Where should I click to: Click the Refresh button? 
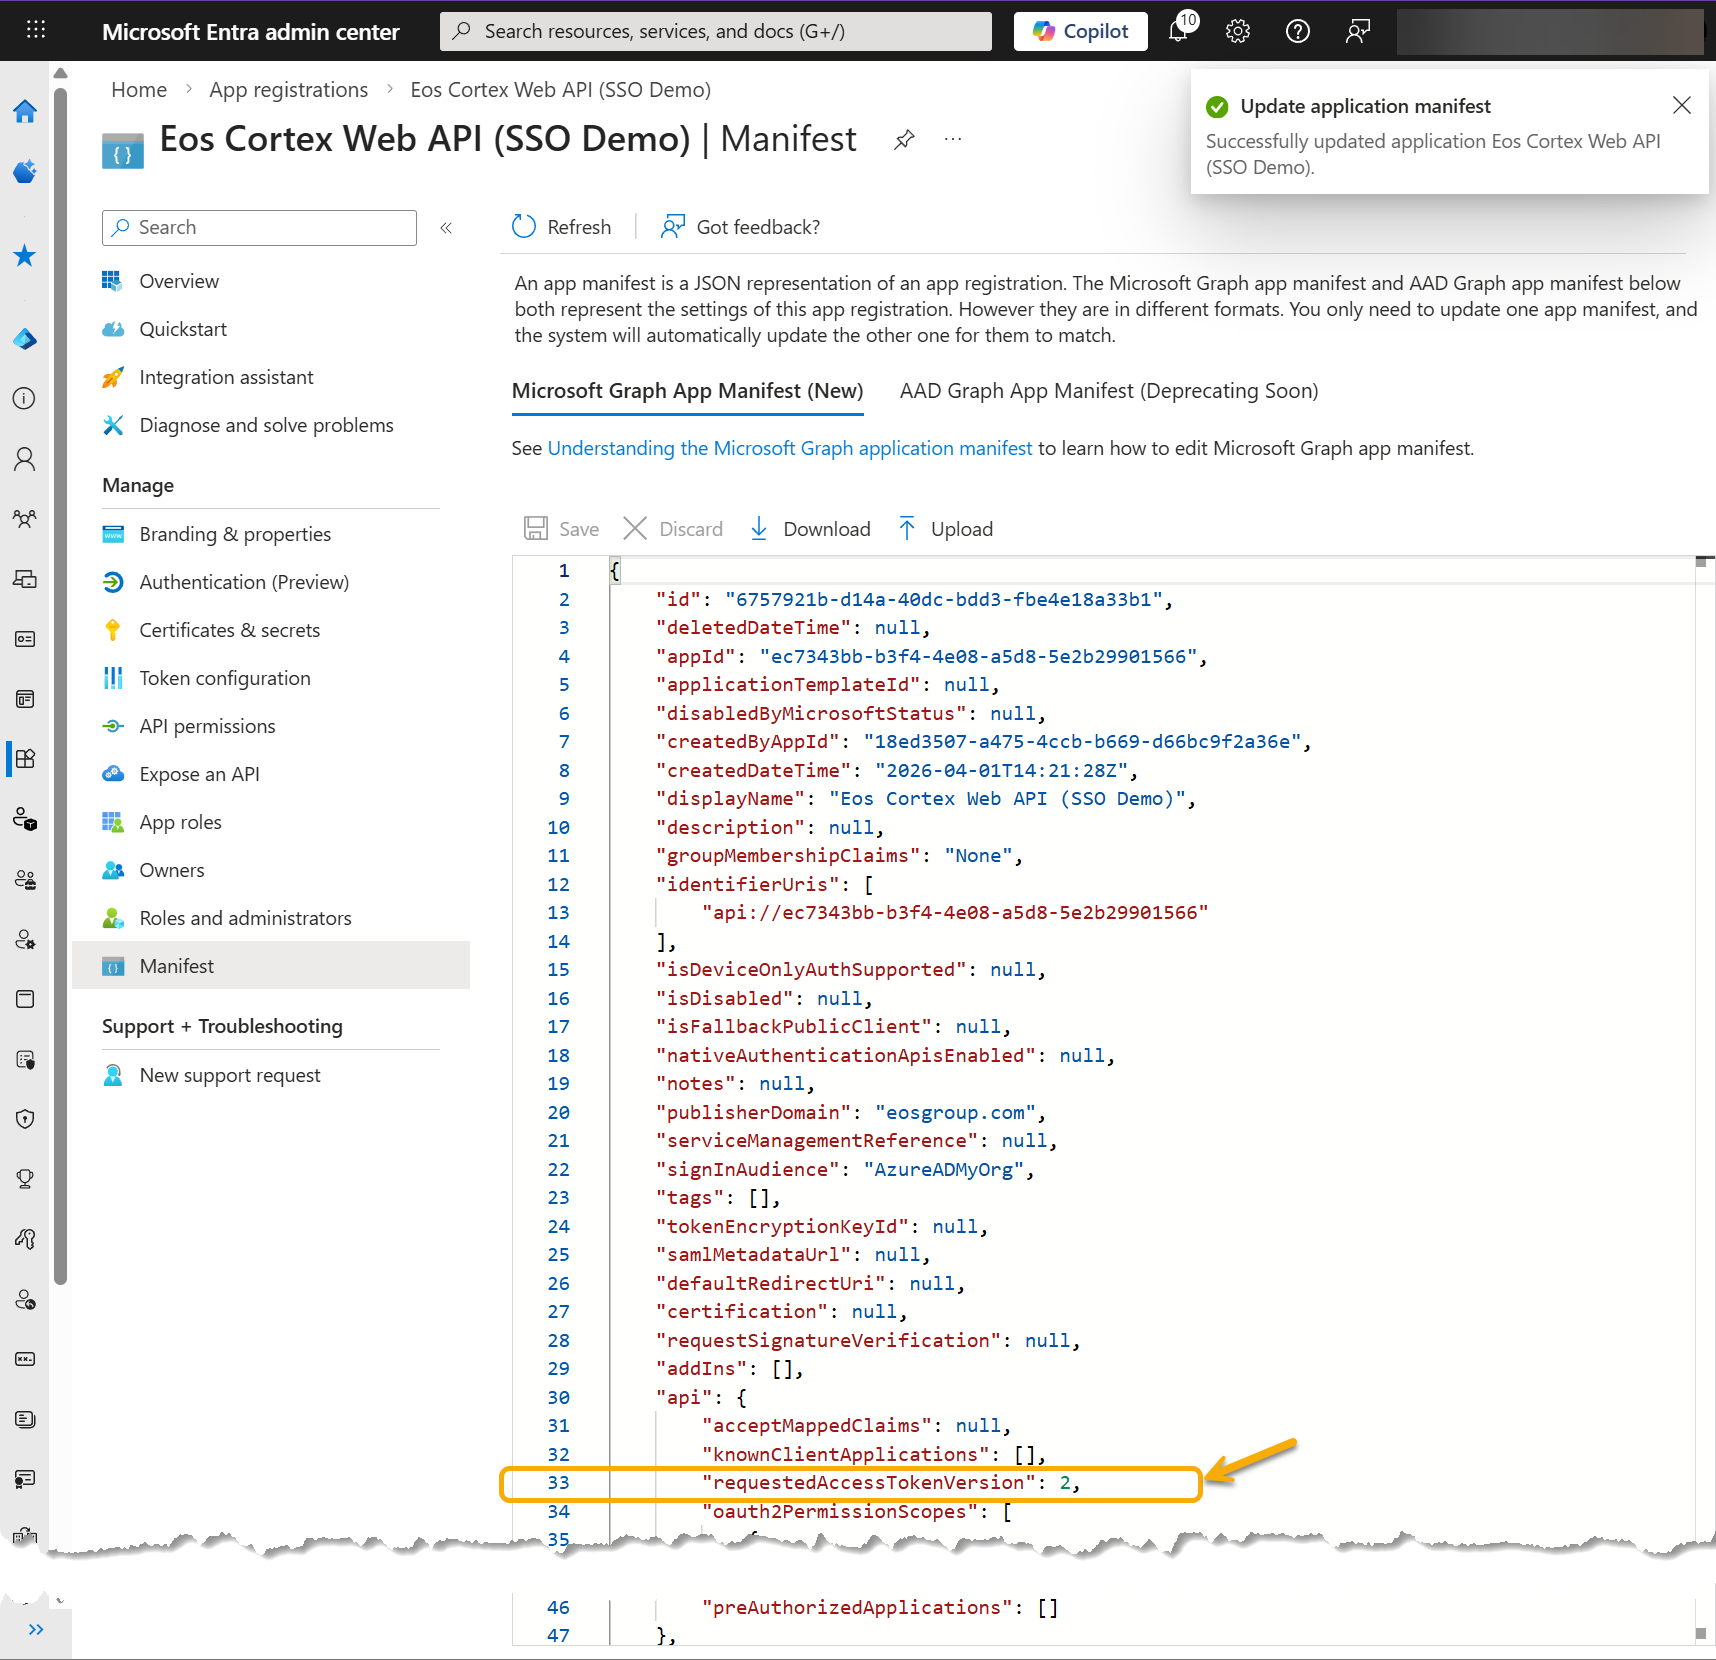tap(561, 227)
